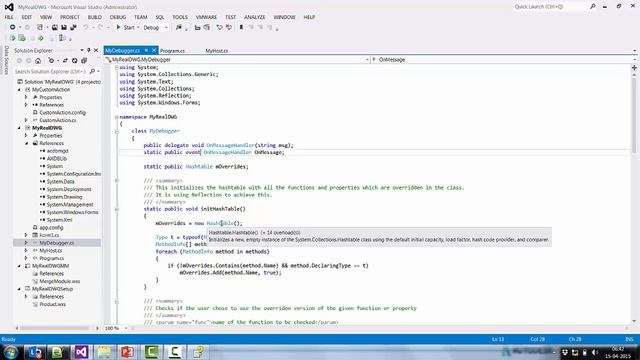Select CustomAction.config in Solution Explorer
Image resolution: width=640 pixels, height=360 pixels.
[62, 113]
